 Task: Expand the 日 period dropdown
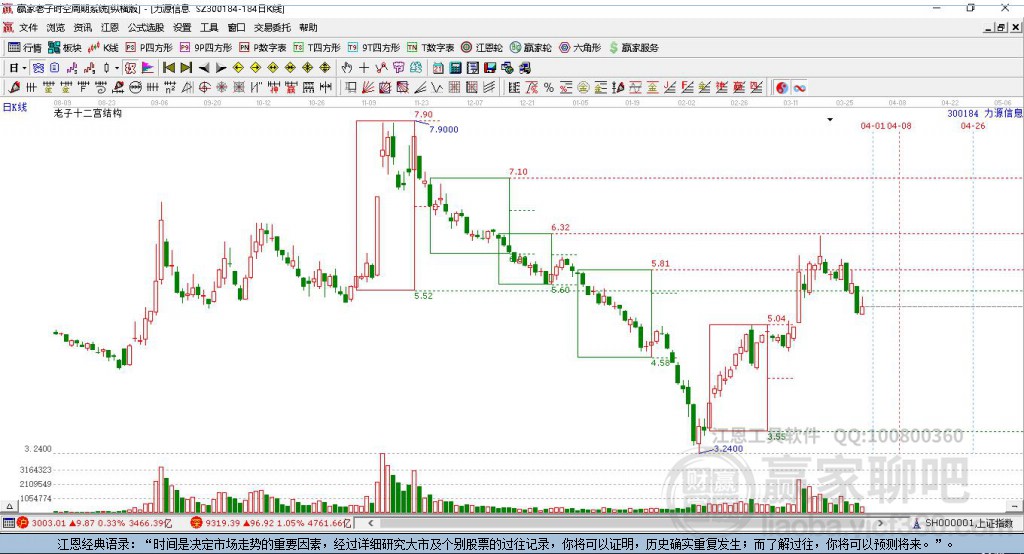click(x=24, y=68)
